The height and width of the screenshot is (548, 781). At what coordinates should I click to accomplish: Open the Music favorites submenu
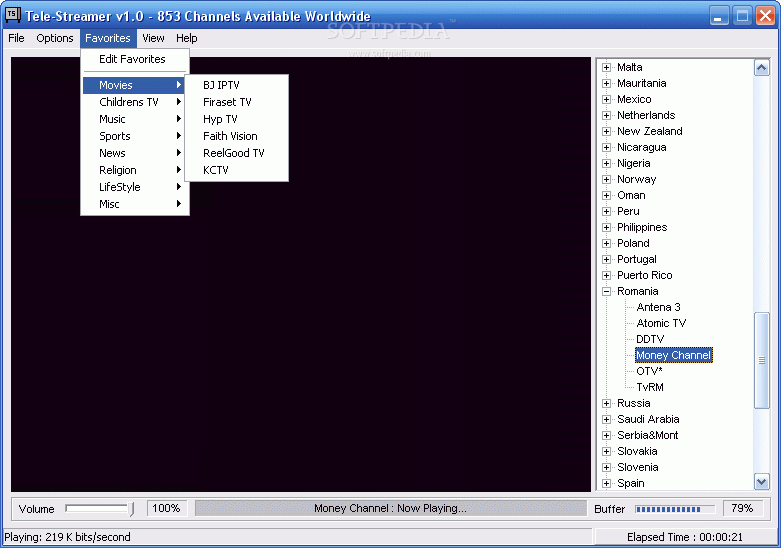point(135,119)
